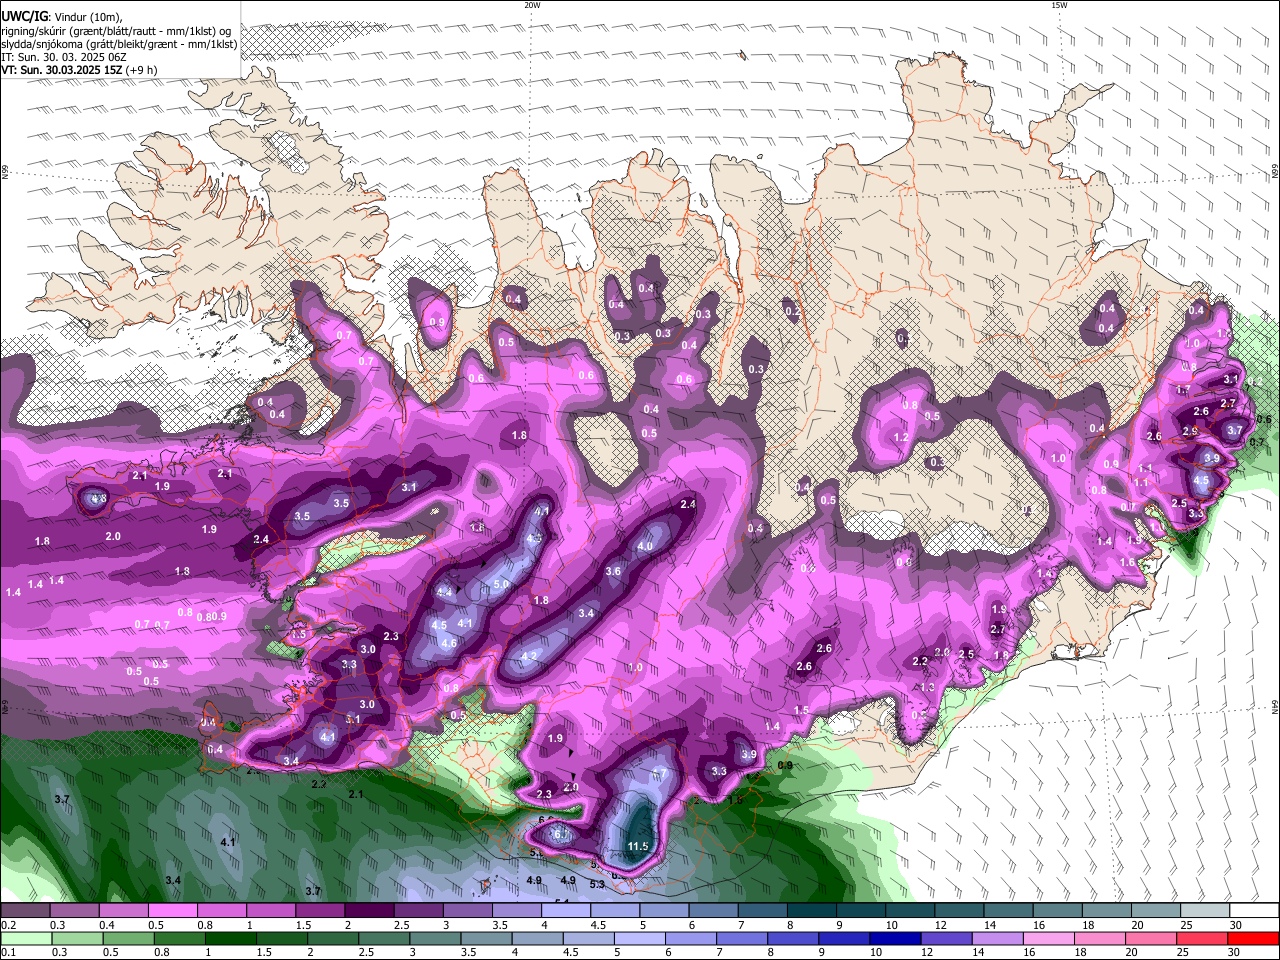
Task: Click the 11.5 precipitation value on the map
Action: pyautogui.click(x=638, y=846)
